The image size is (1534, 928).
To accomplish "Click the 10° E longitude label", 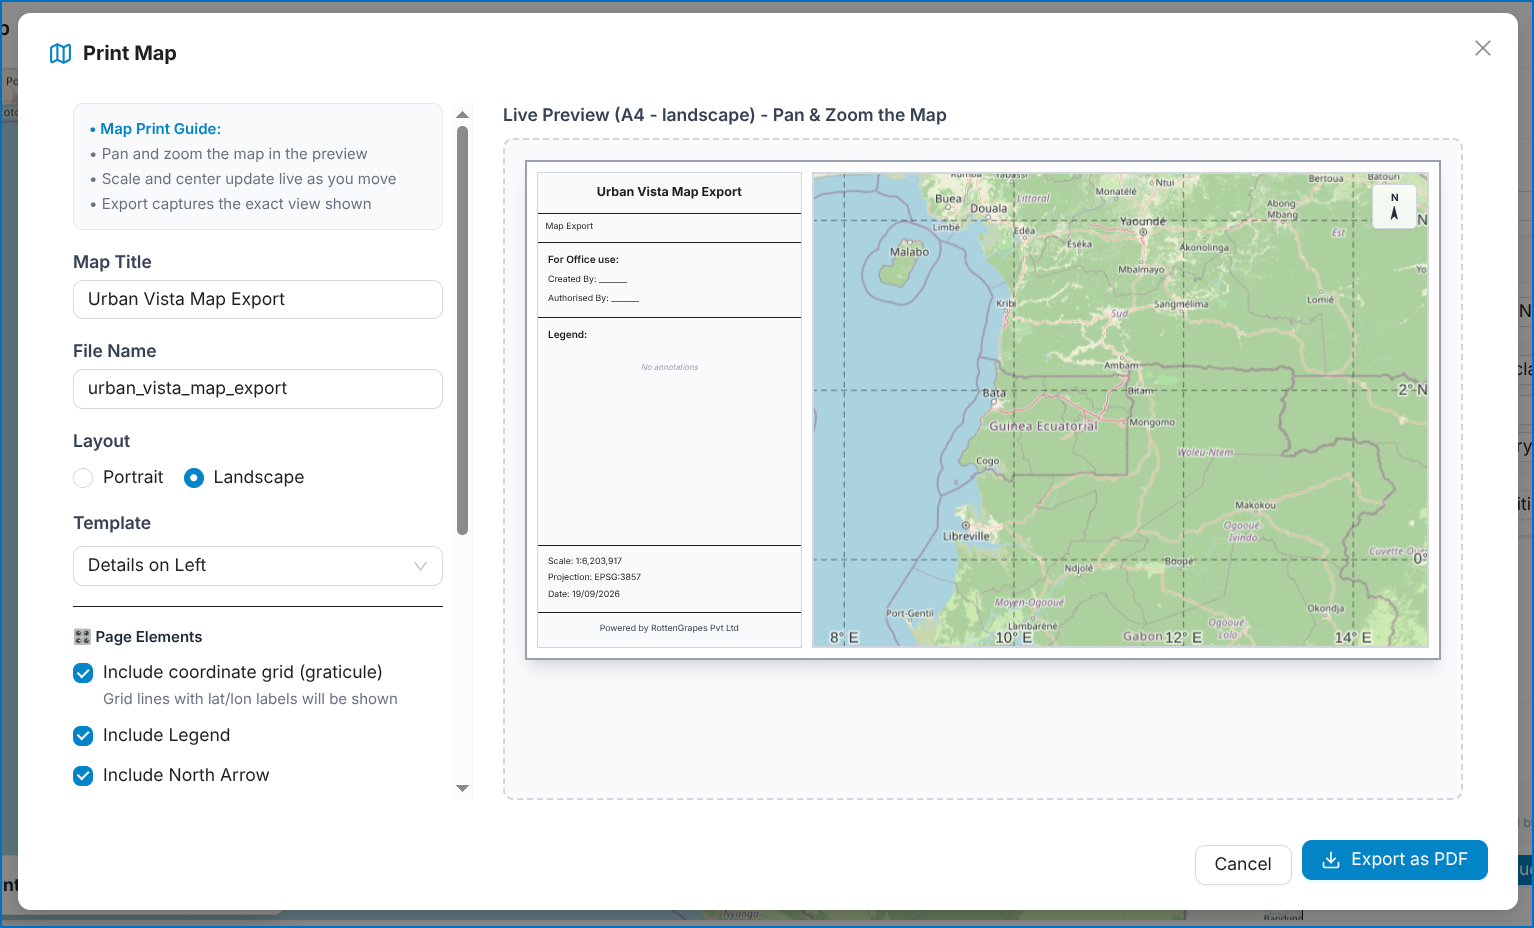I will (x=1013, y=637).
